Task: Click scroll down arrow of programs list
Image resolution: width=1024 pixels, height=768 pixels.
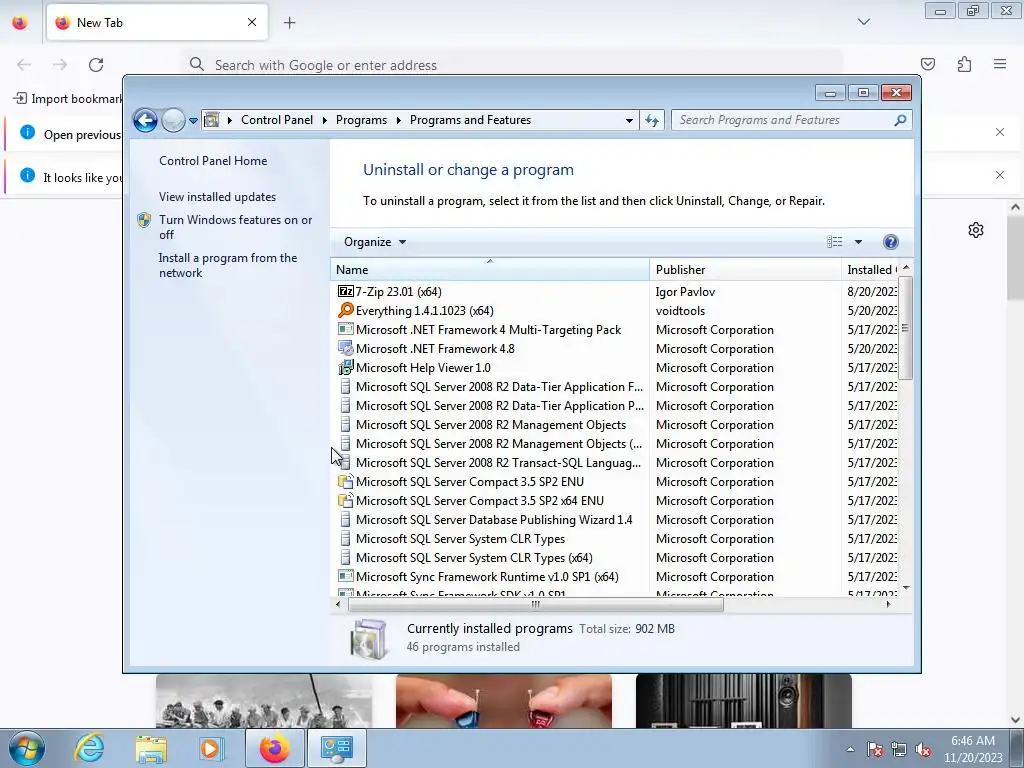Action: click(x=906, y=588)
